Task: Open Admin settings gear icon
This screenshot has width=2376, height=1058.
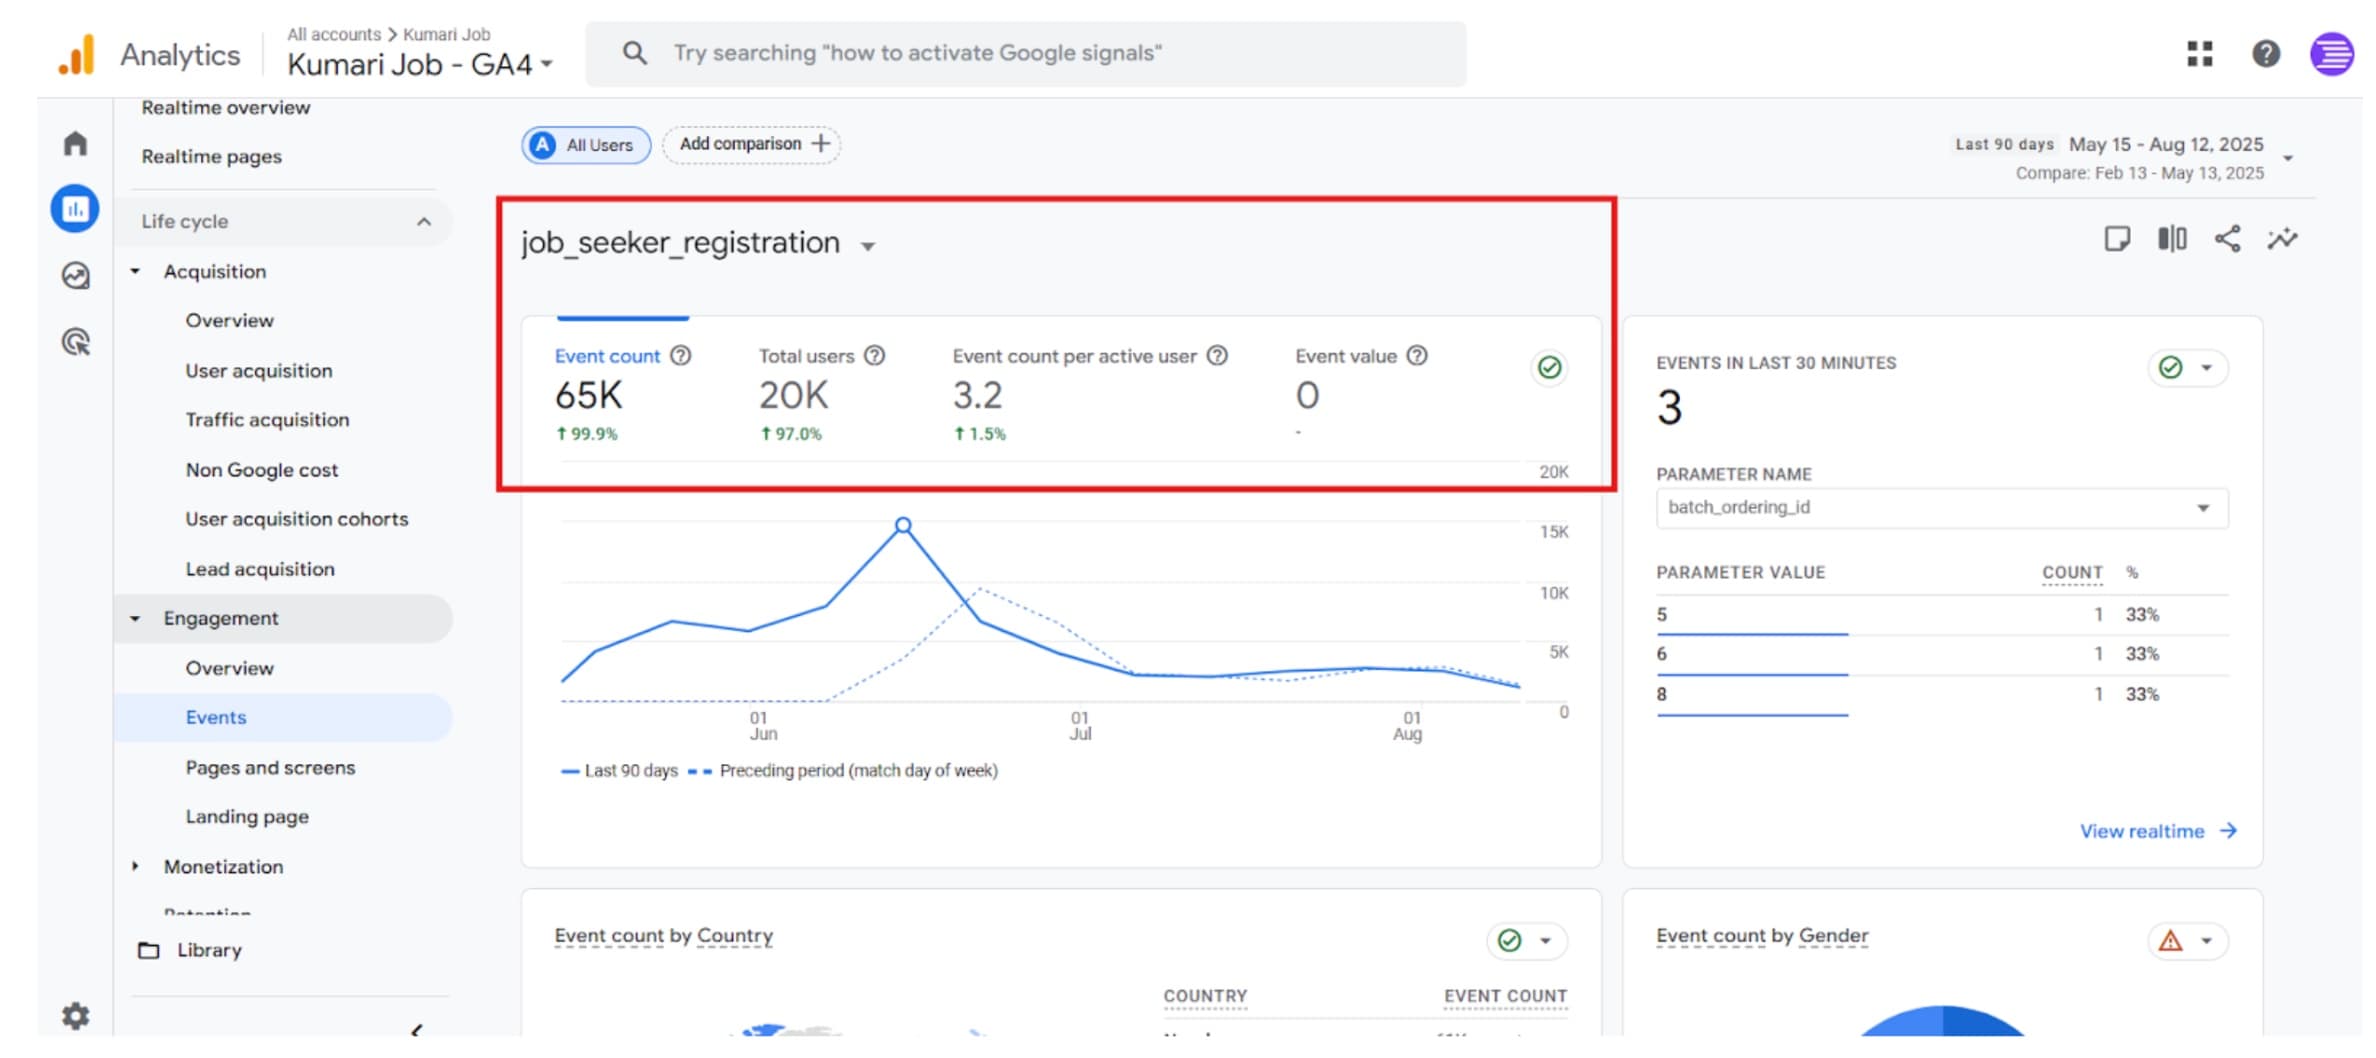Action: [75, 1016]
